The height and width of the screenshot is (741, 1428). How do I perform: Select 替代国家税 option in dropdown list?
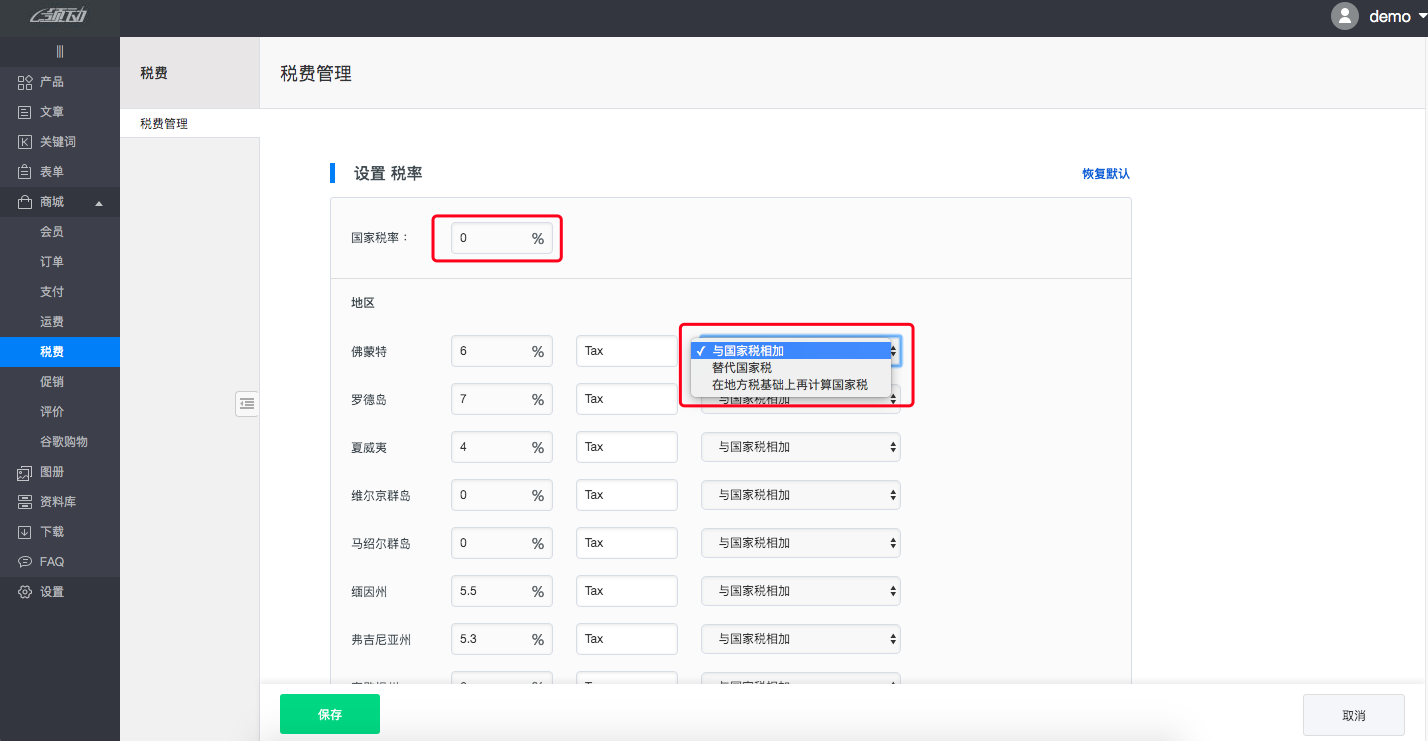tap(741, 368)
